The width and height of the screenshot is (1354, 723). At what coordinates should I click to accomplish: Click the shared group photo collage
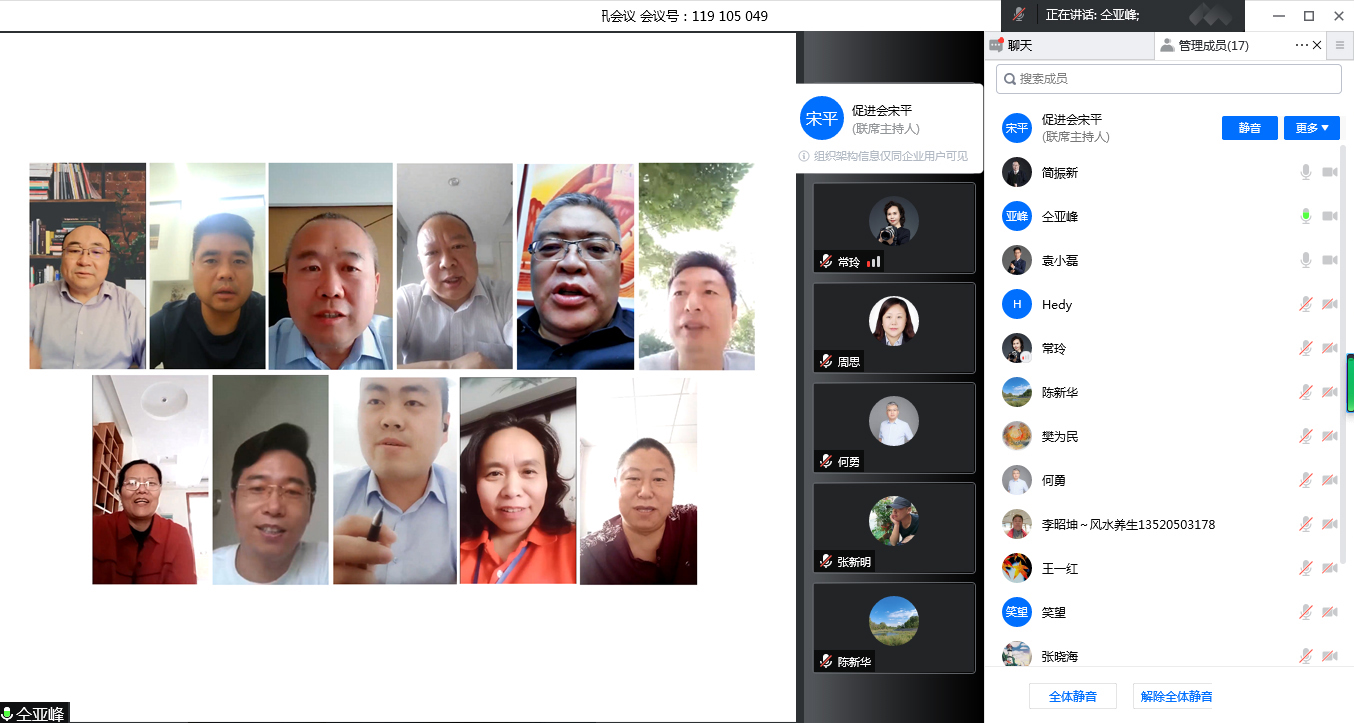click(x=392, y=373)
